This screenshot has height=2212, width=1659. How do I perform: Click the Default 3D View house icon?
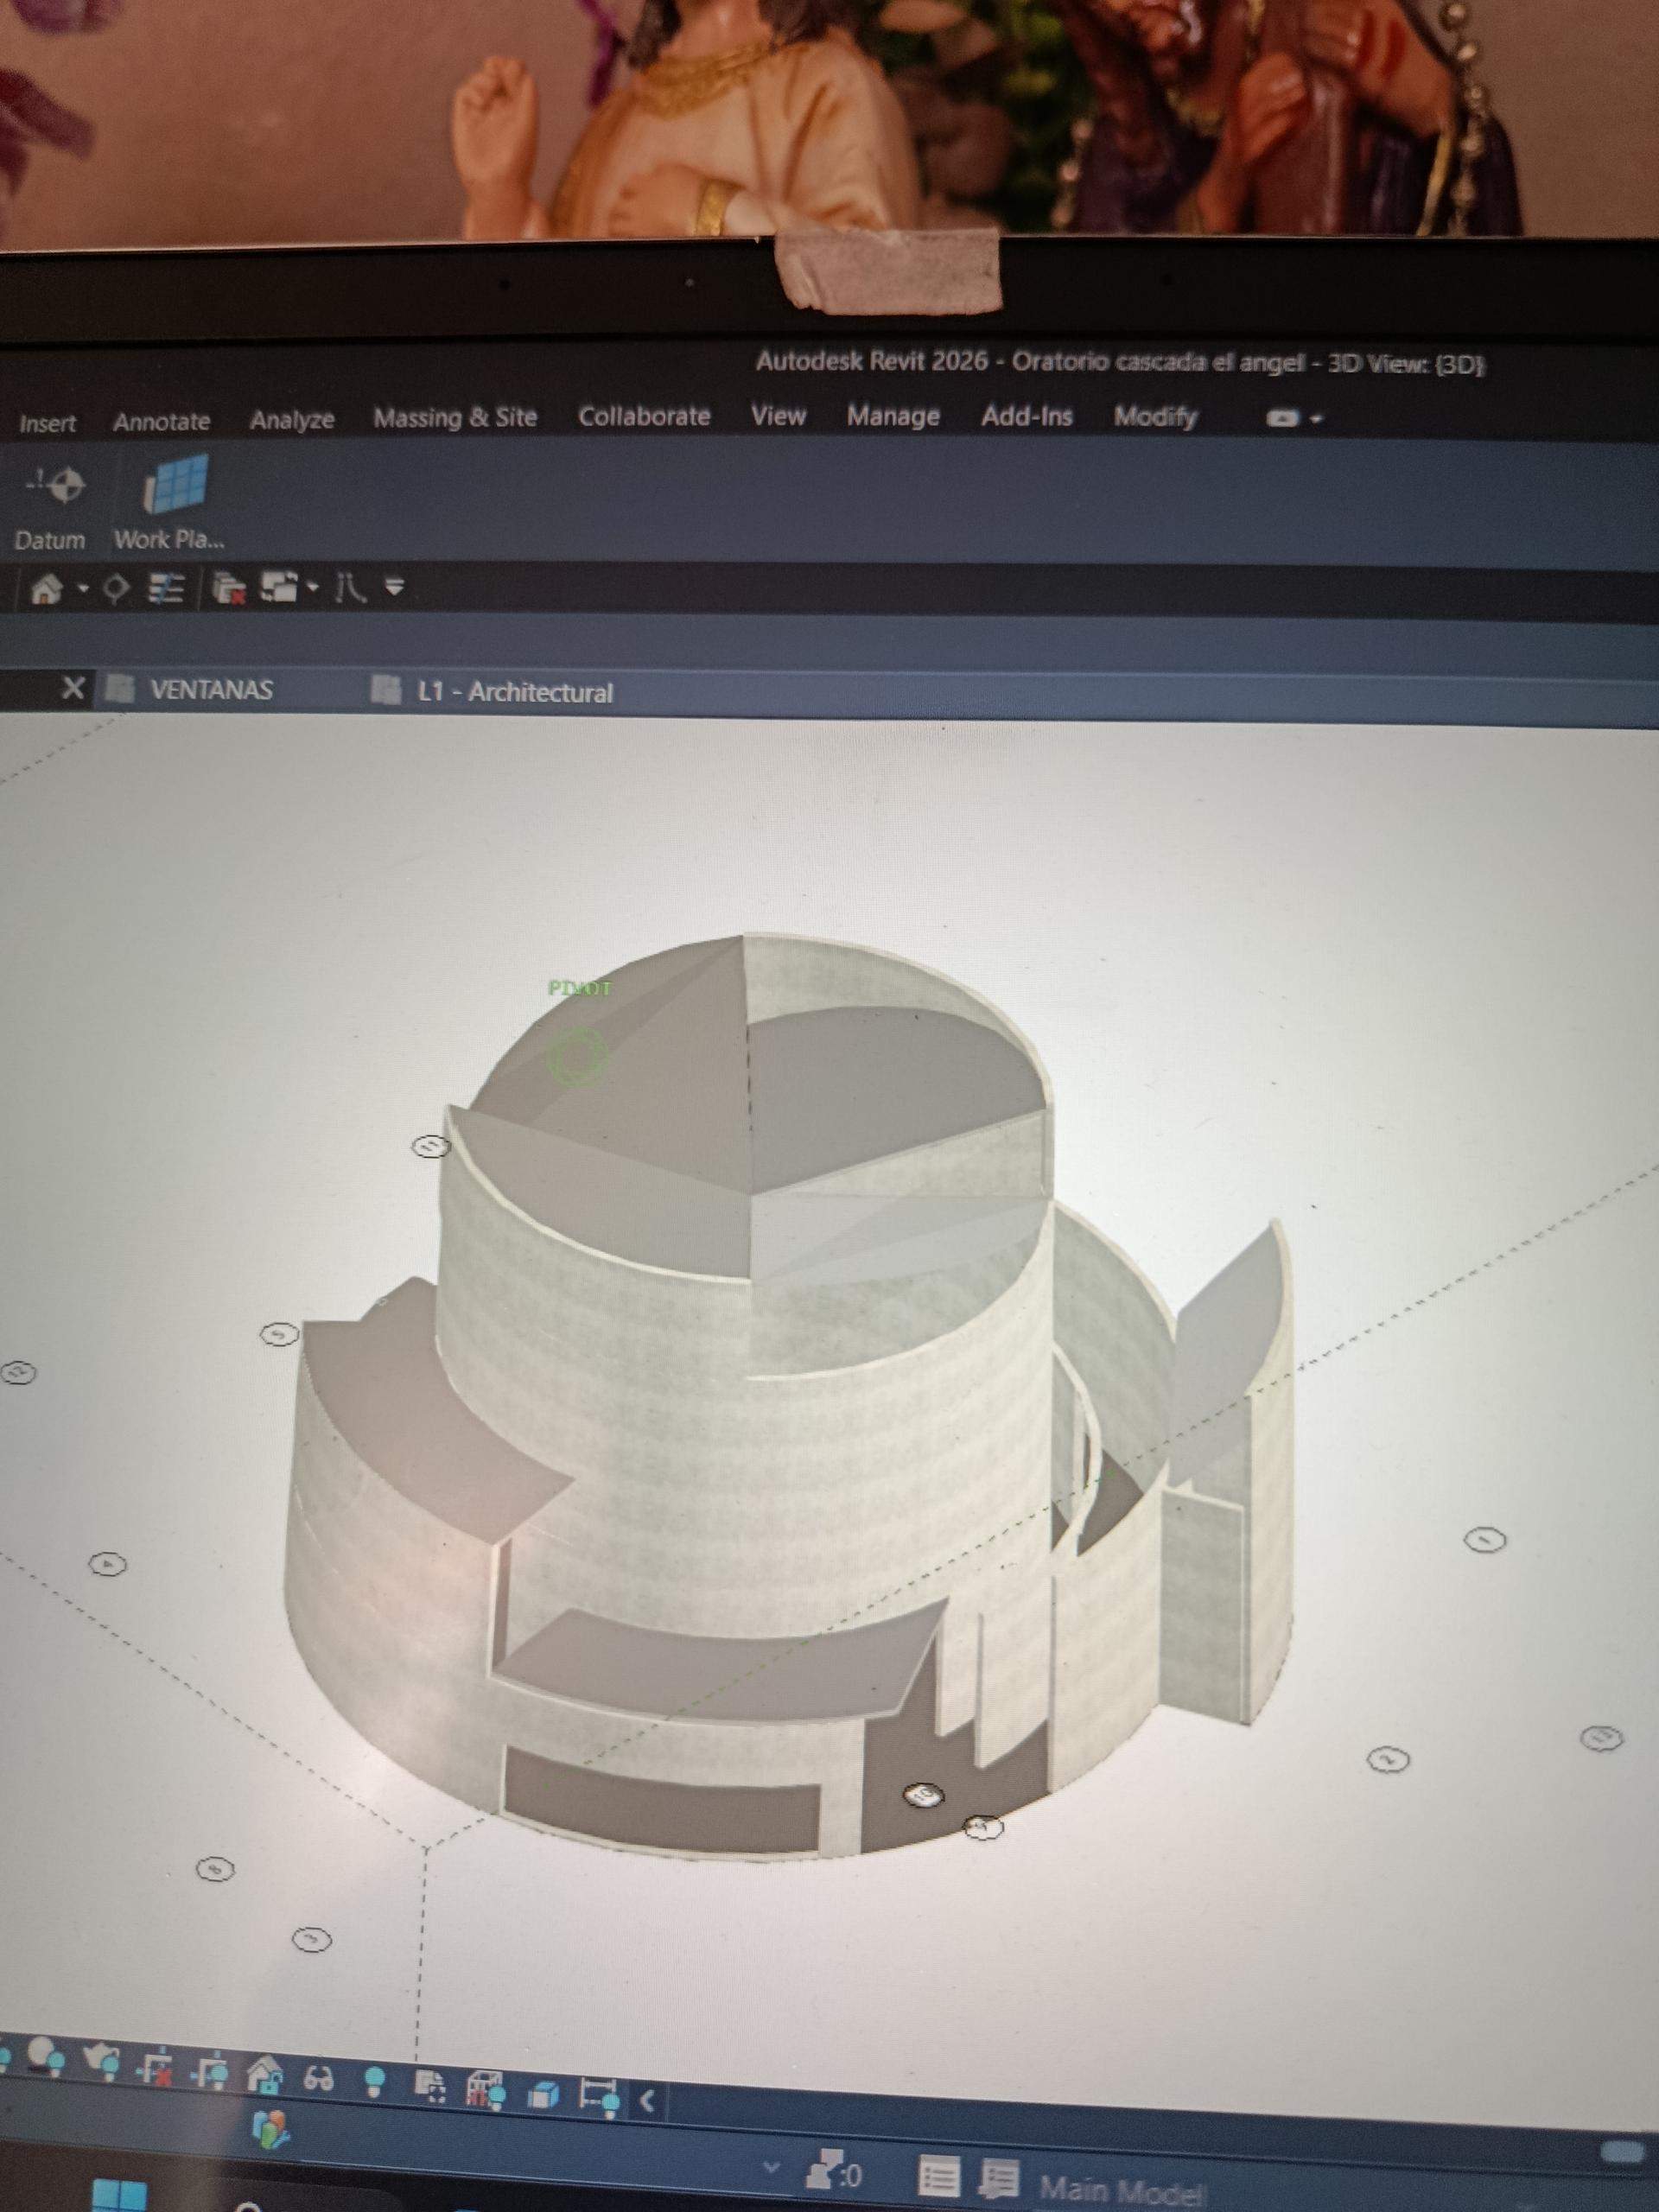[46, 588]
